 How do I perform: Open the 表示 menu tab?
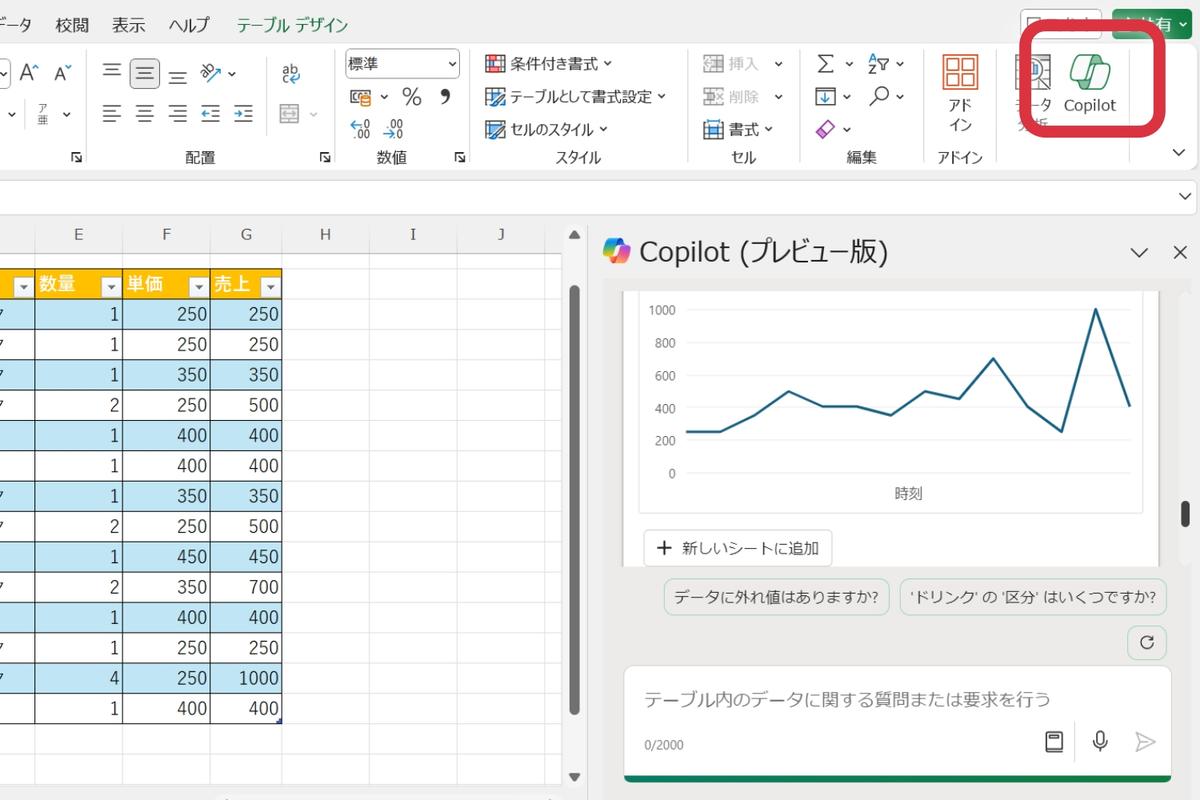[128, 25]
